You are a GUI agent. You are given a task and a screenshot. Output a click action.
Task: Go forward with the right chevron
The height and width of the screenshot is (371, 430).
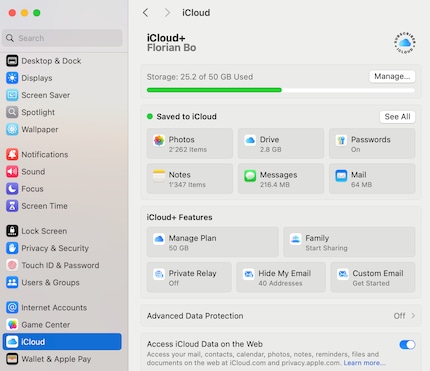pyautogui.click(x=167, y=13)
